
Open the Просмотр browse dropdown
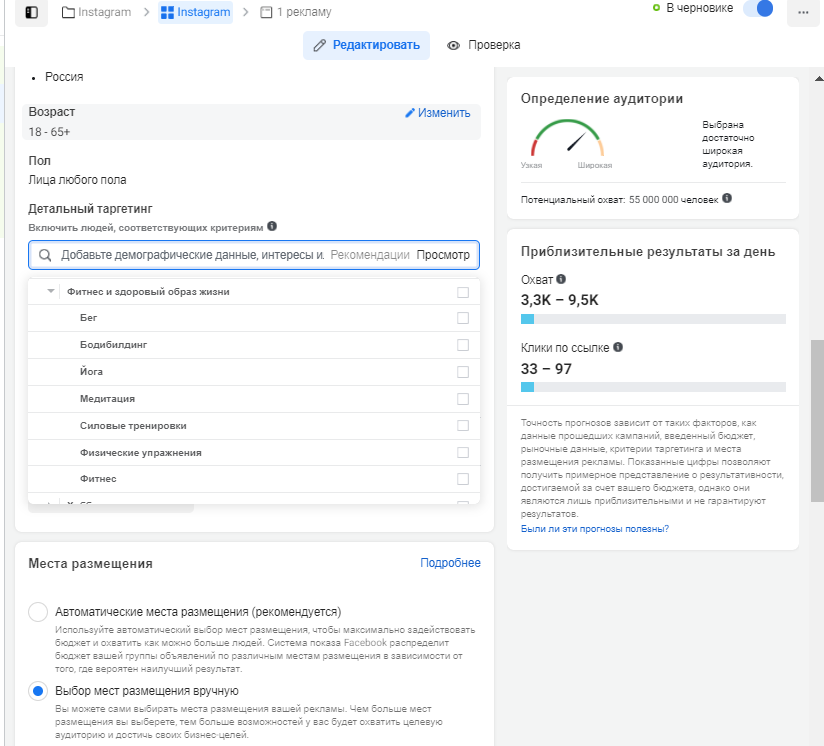(443, 256)
